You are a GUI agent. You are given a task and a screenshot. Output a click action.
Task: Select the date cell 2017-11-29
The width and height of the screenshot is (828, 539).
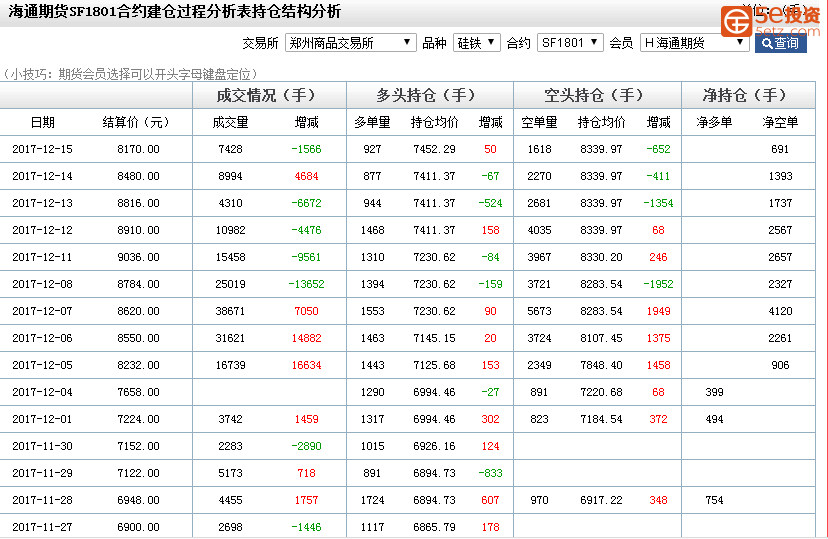point(42,473)
